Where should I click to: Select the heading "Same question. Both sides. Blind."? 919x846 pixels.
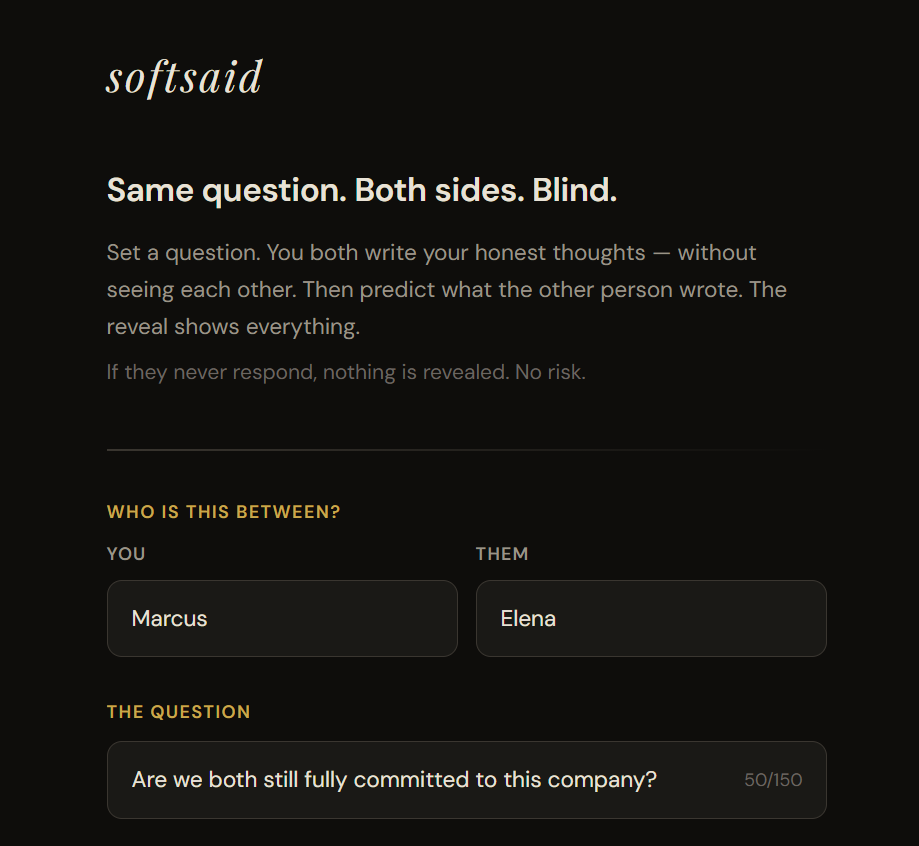click(361, 189)
